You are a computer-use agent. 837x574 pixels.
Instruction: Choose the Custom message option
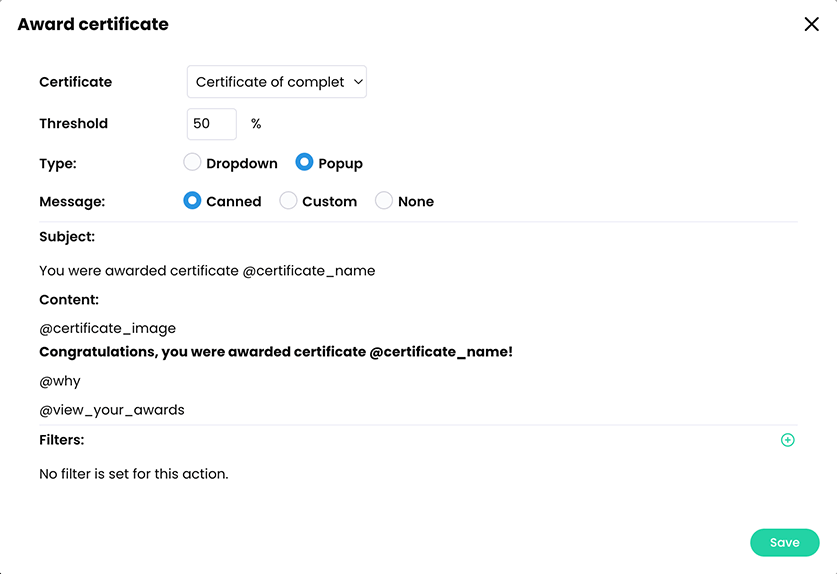click(288, 201)
